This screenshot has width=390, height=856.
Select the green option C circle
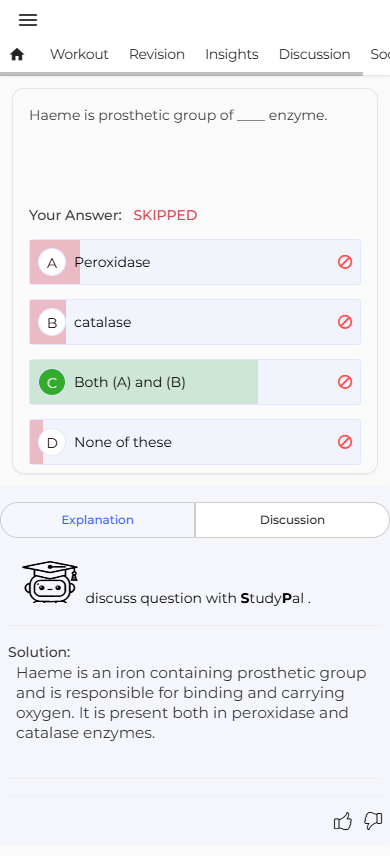point(52,382)
